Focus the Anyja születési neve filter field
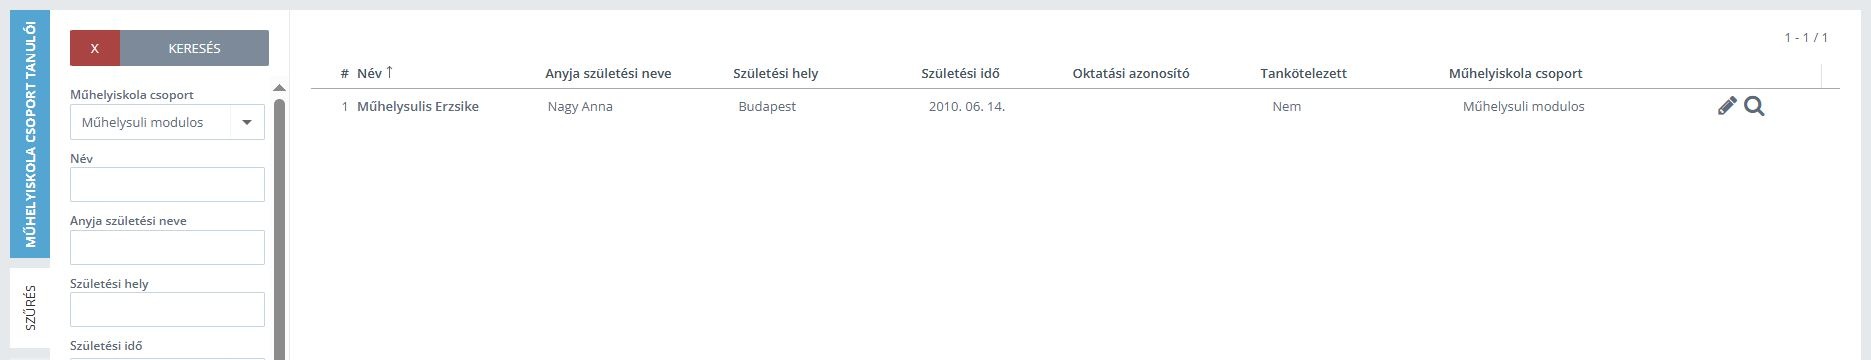 pos(167,247)
